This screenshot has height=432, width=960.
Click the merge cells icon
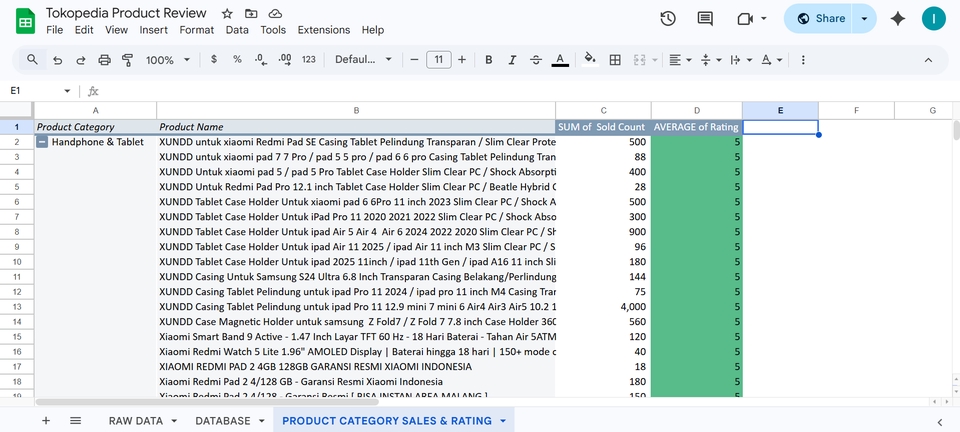click(x=640, y=60)
